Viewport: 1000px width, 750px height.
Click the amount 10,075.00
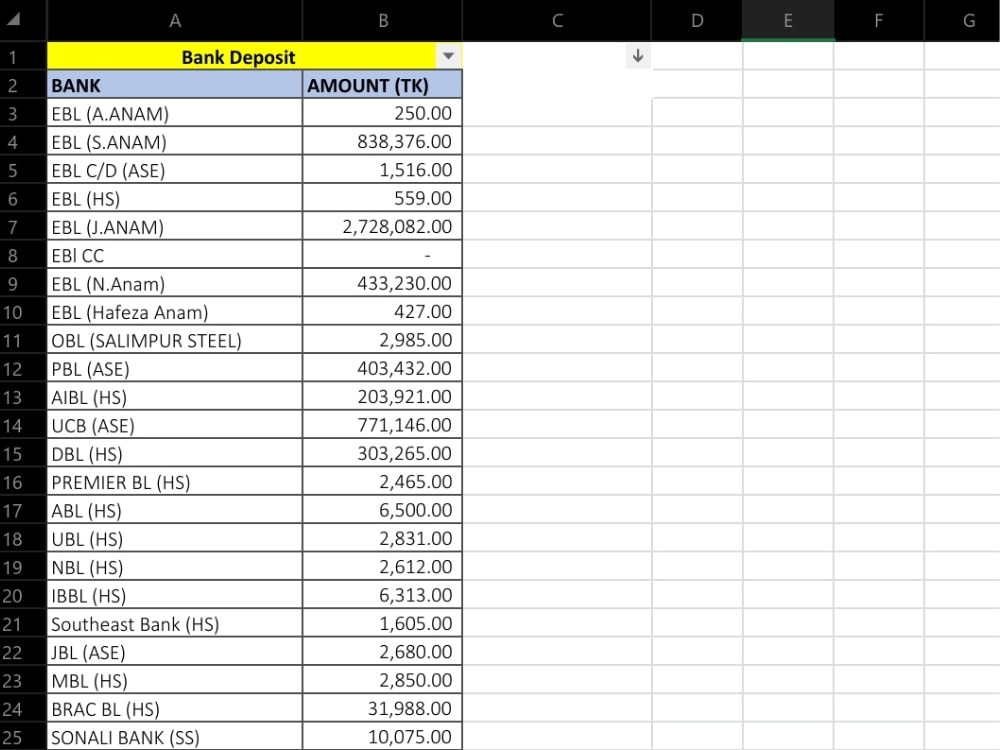coord(410,737)
